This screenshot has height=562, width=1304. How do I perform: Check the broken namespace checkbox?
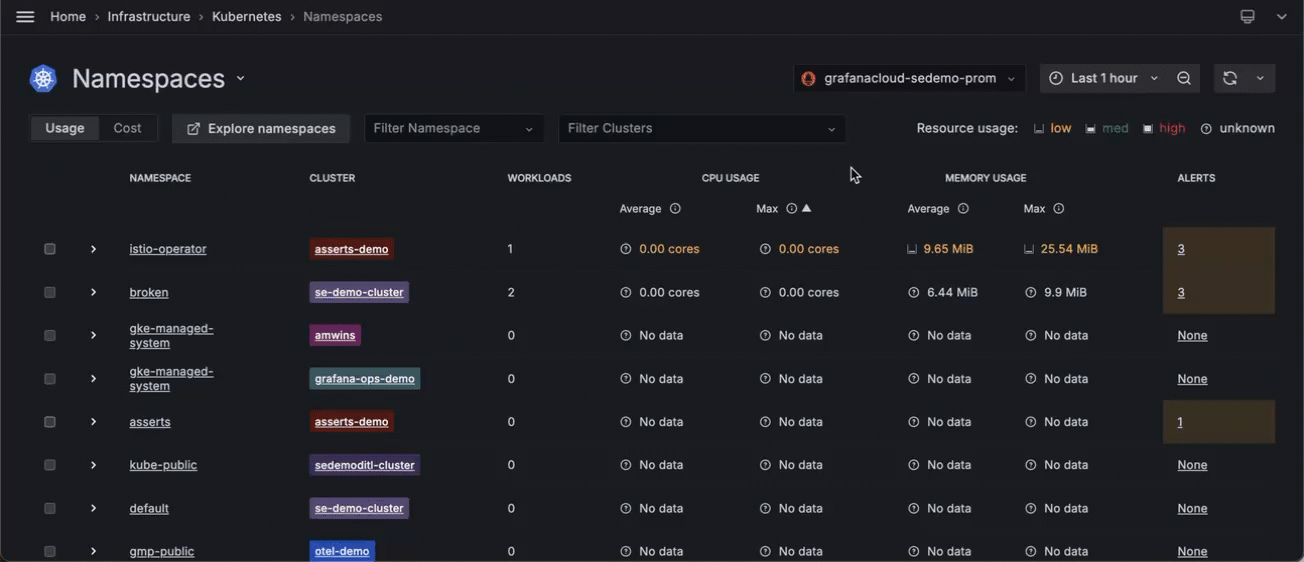pyautogui.click(x=50, y=293)
